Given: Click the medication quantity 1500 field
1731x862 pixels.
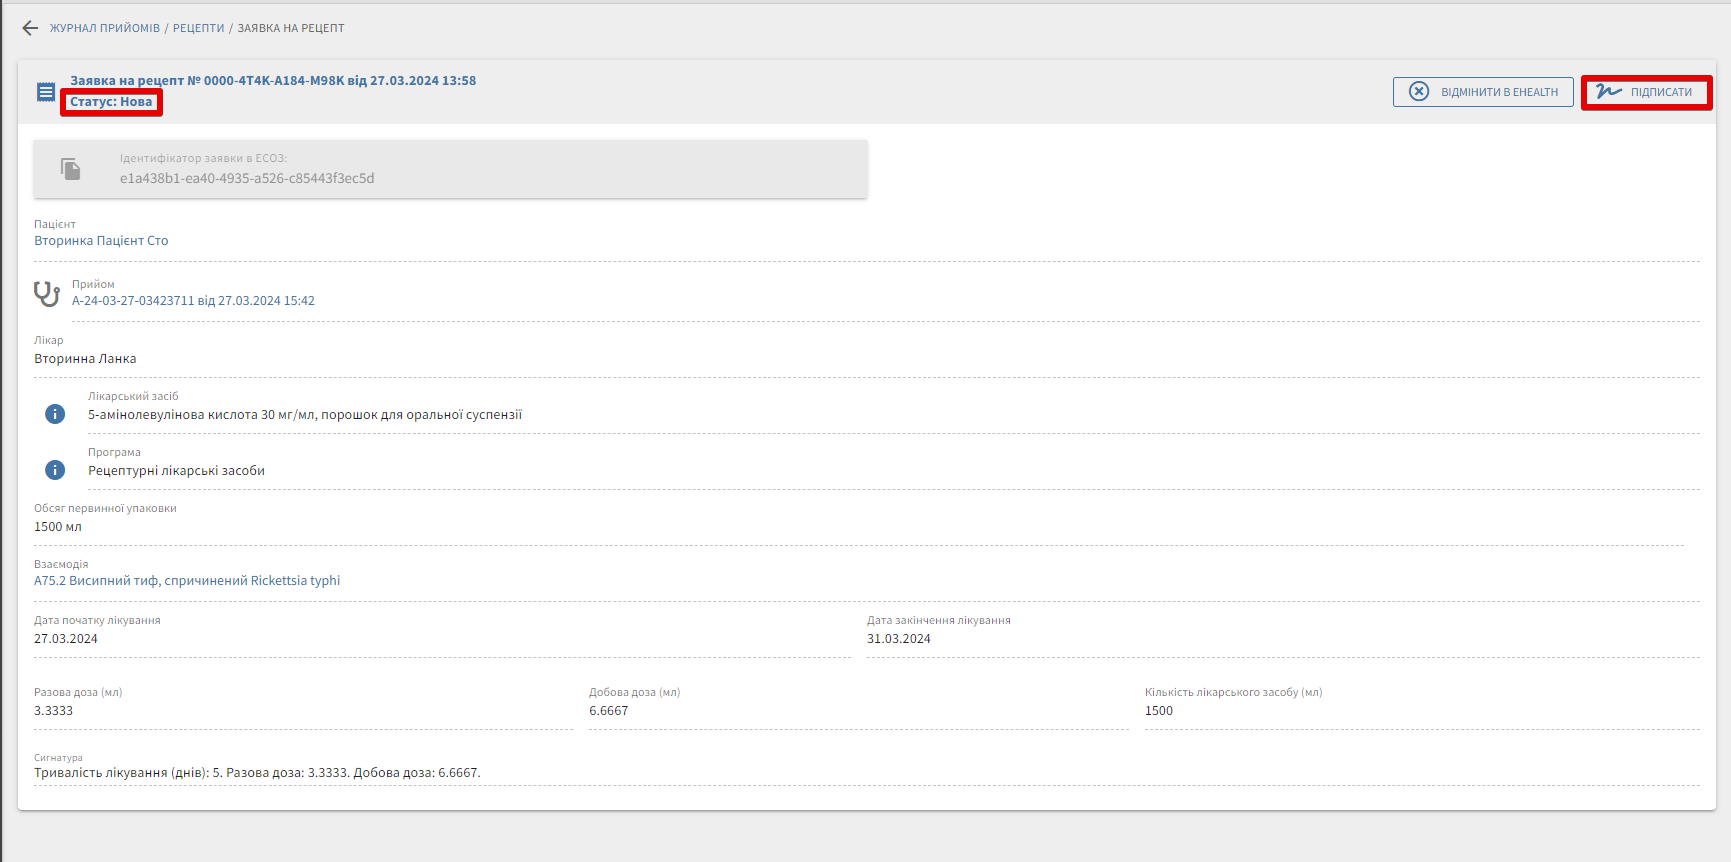Looking at the screenshot, I should (1159, 711).
